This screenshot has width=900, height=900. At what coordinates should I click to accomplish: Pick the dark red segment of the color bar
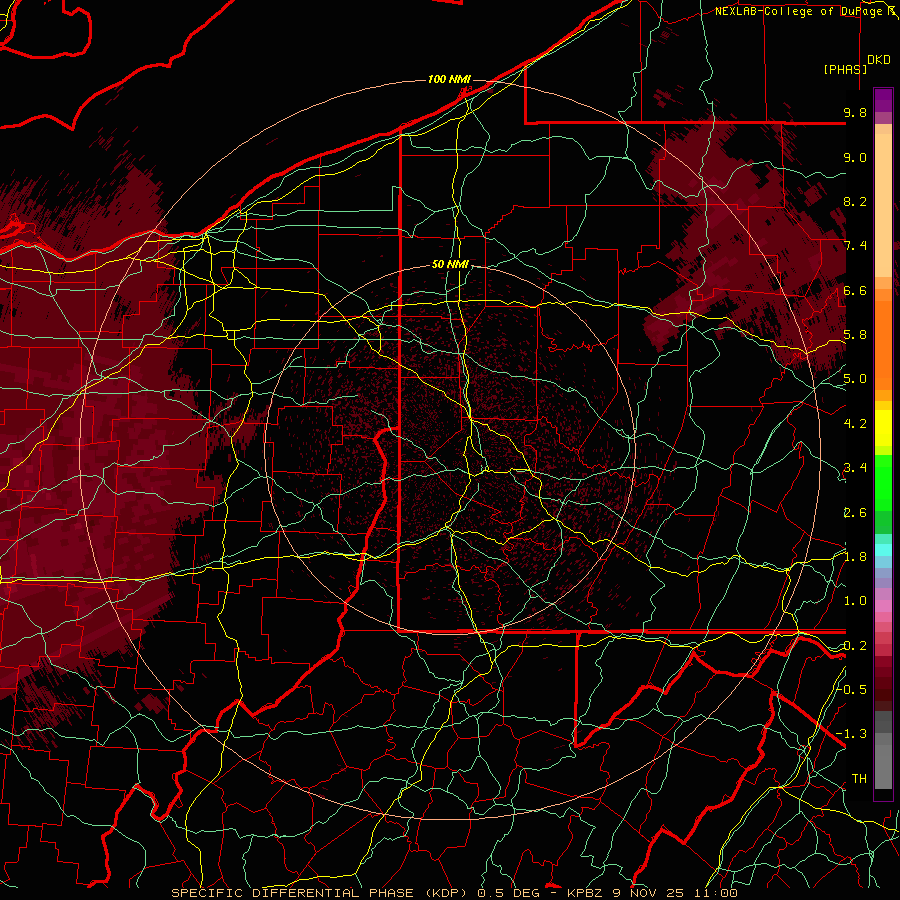[883, 677]
